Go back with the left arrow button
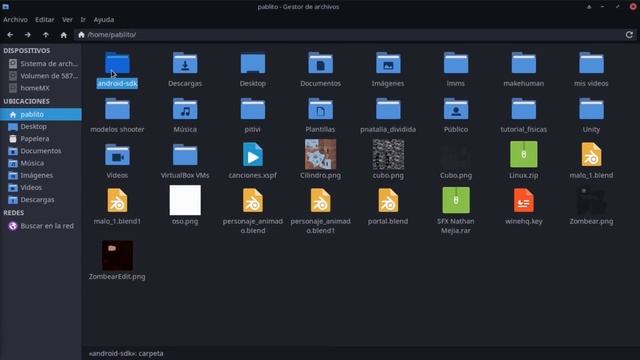 (10, 35)
